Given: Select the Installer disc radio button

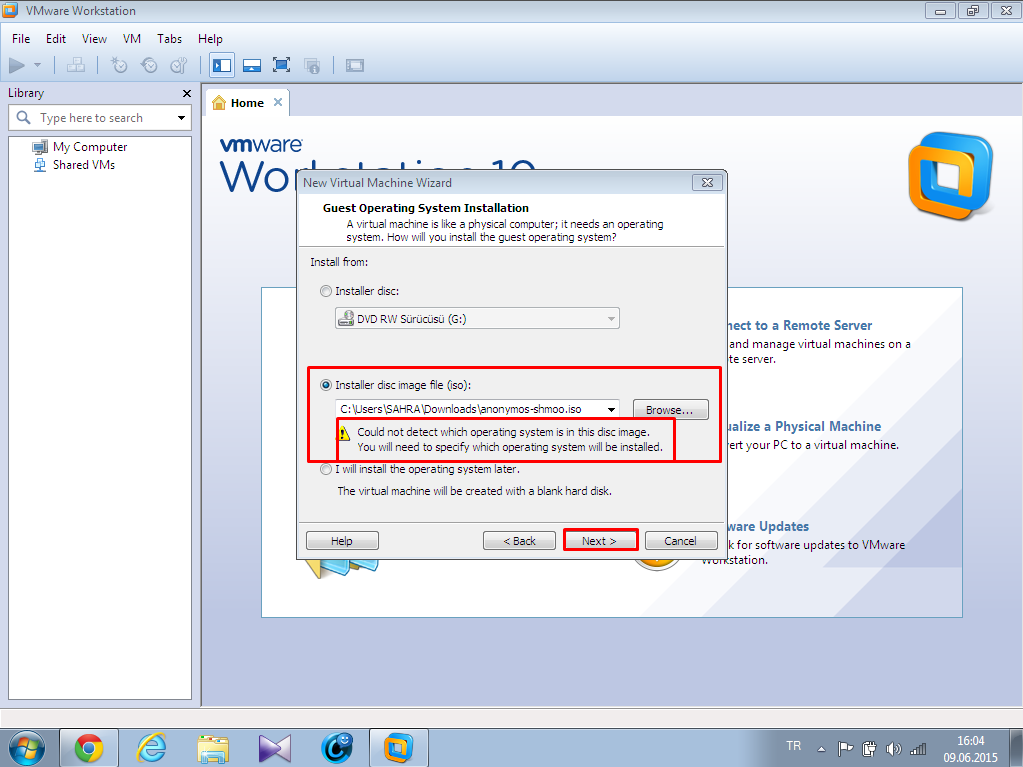Looking at the screenshot, I should (x=326, y=291).
